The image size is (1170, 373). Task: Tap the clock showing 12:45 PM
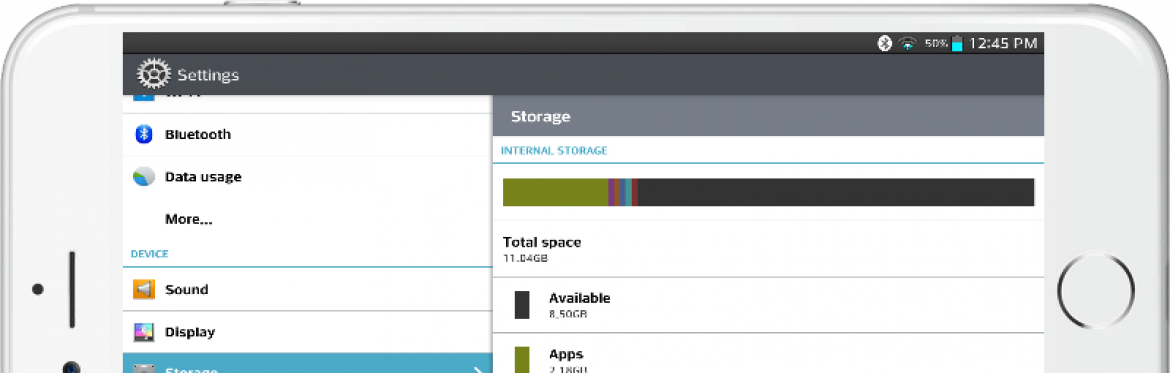[1003, 43]
